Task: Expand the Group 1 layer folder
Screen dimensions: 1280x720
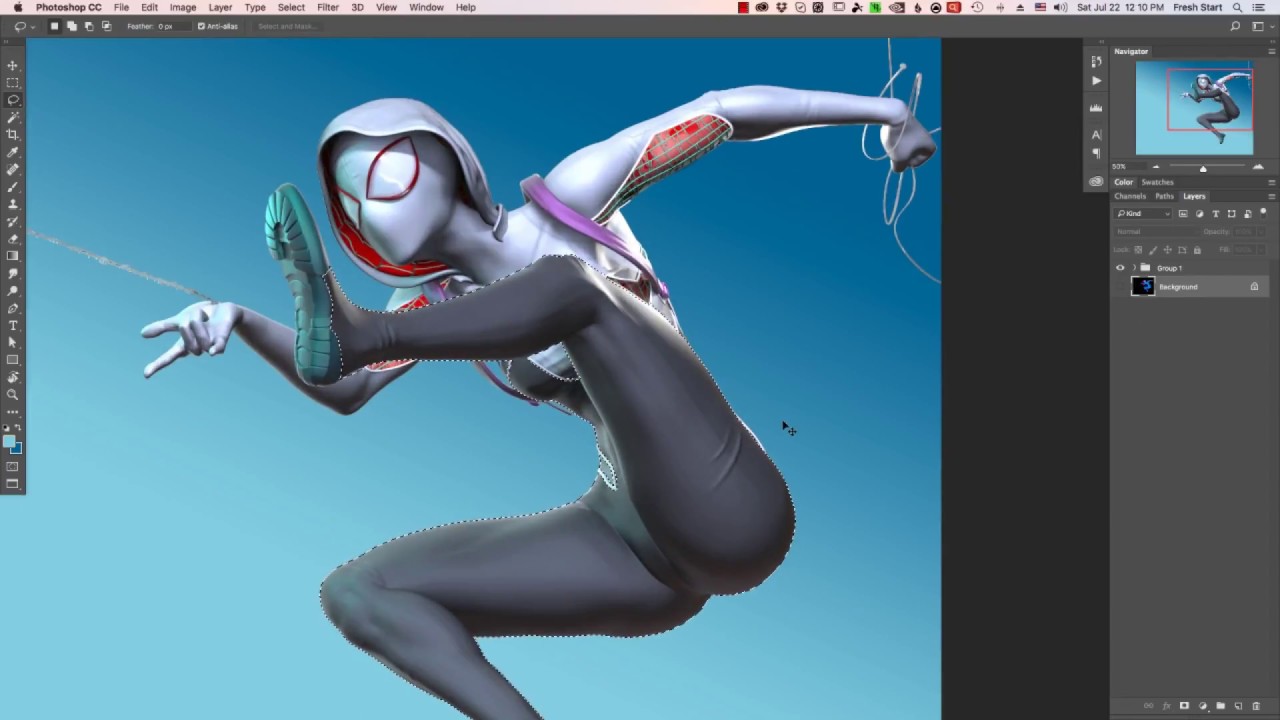Action: coord(1133,268)
